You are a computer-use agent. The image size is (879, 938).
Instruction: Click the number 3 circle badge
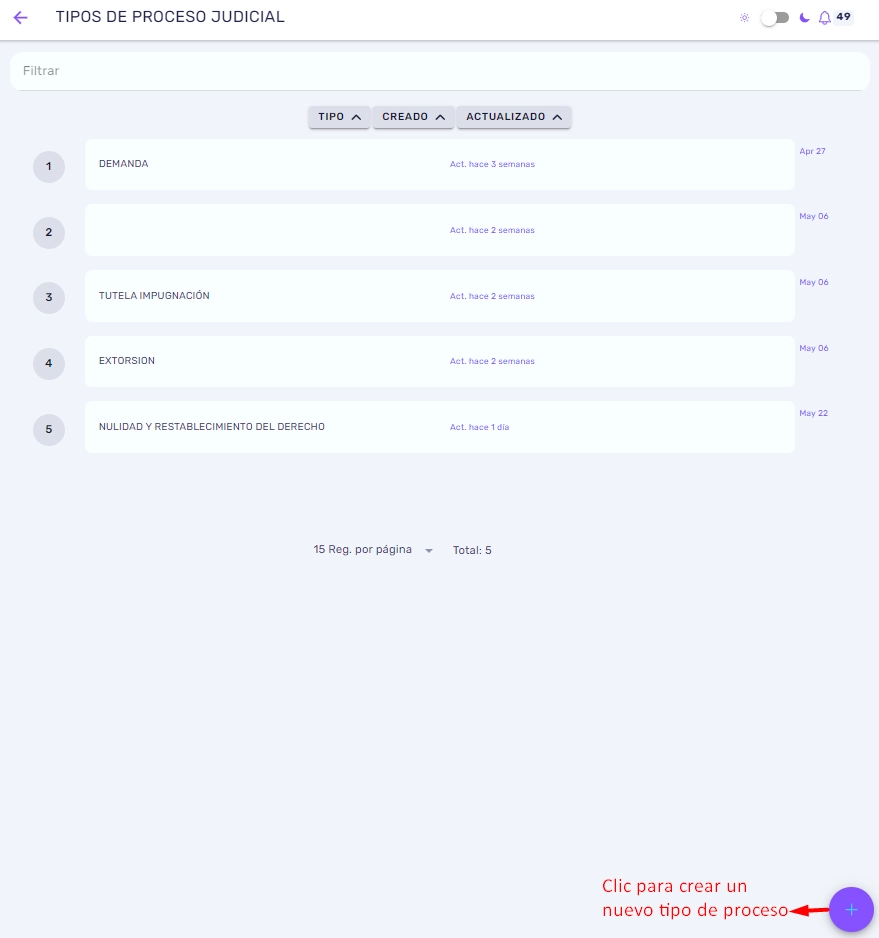click(x=49, y=298)
